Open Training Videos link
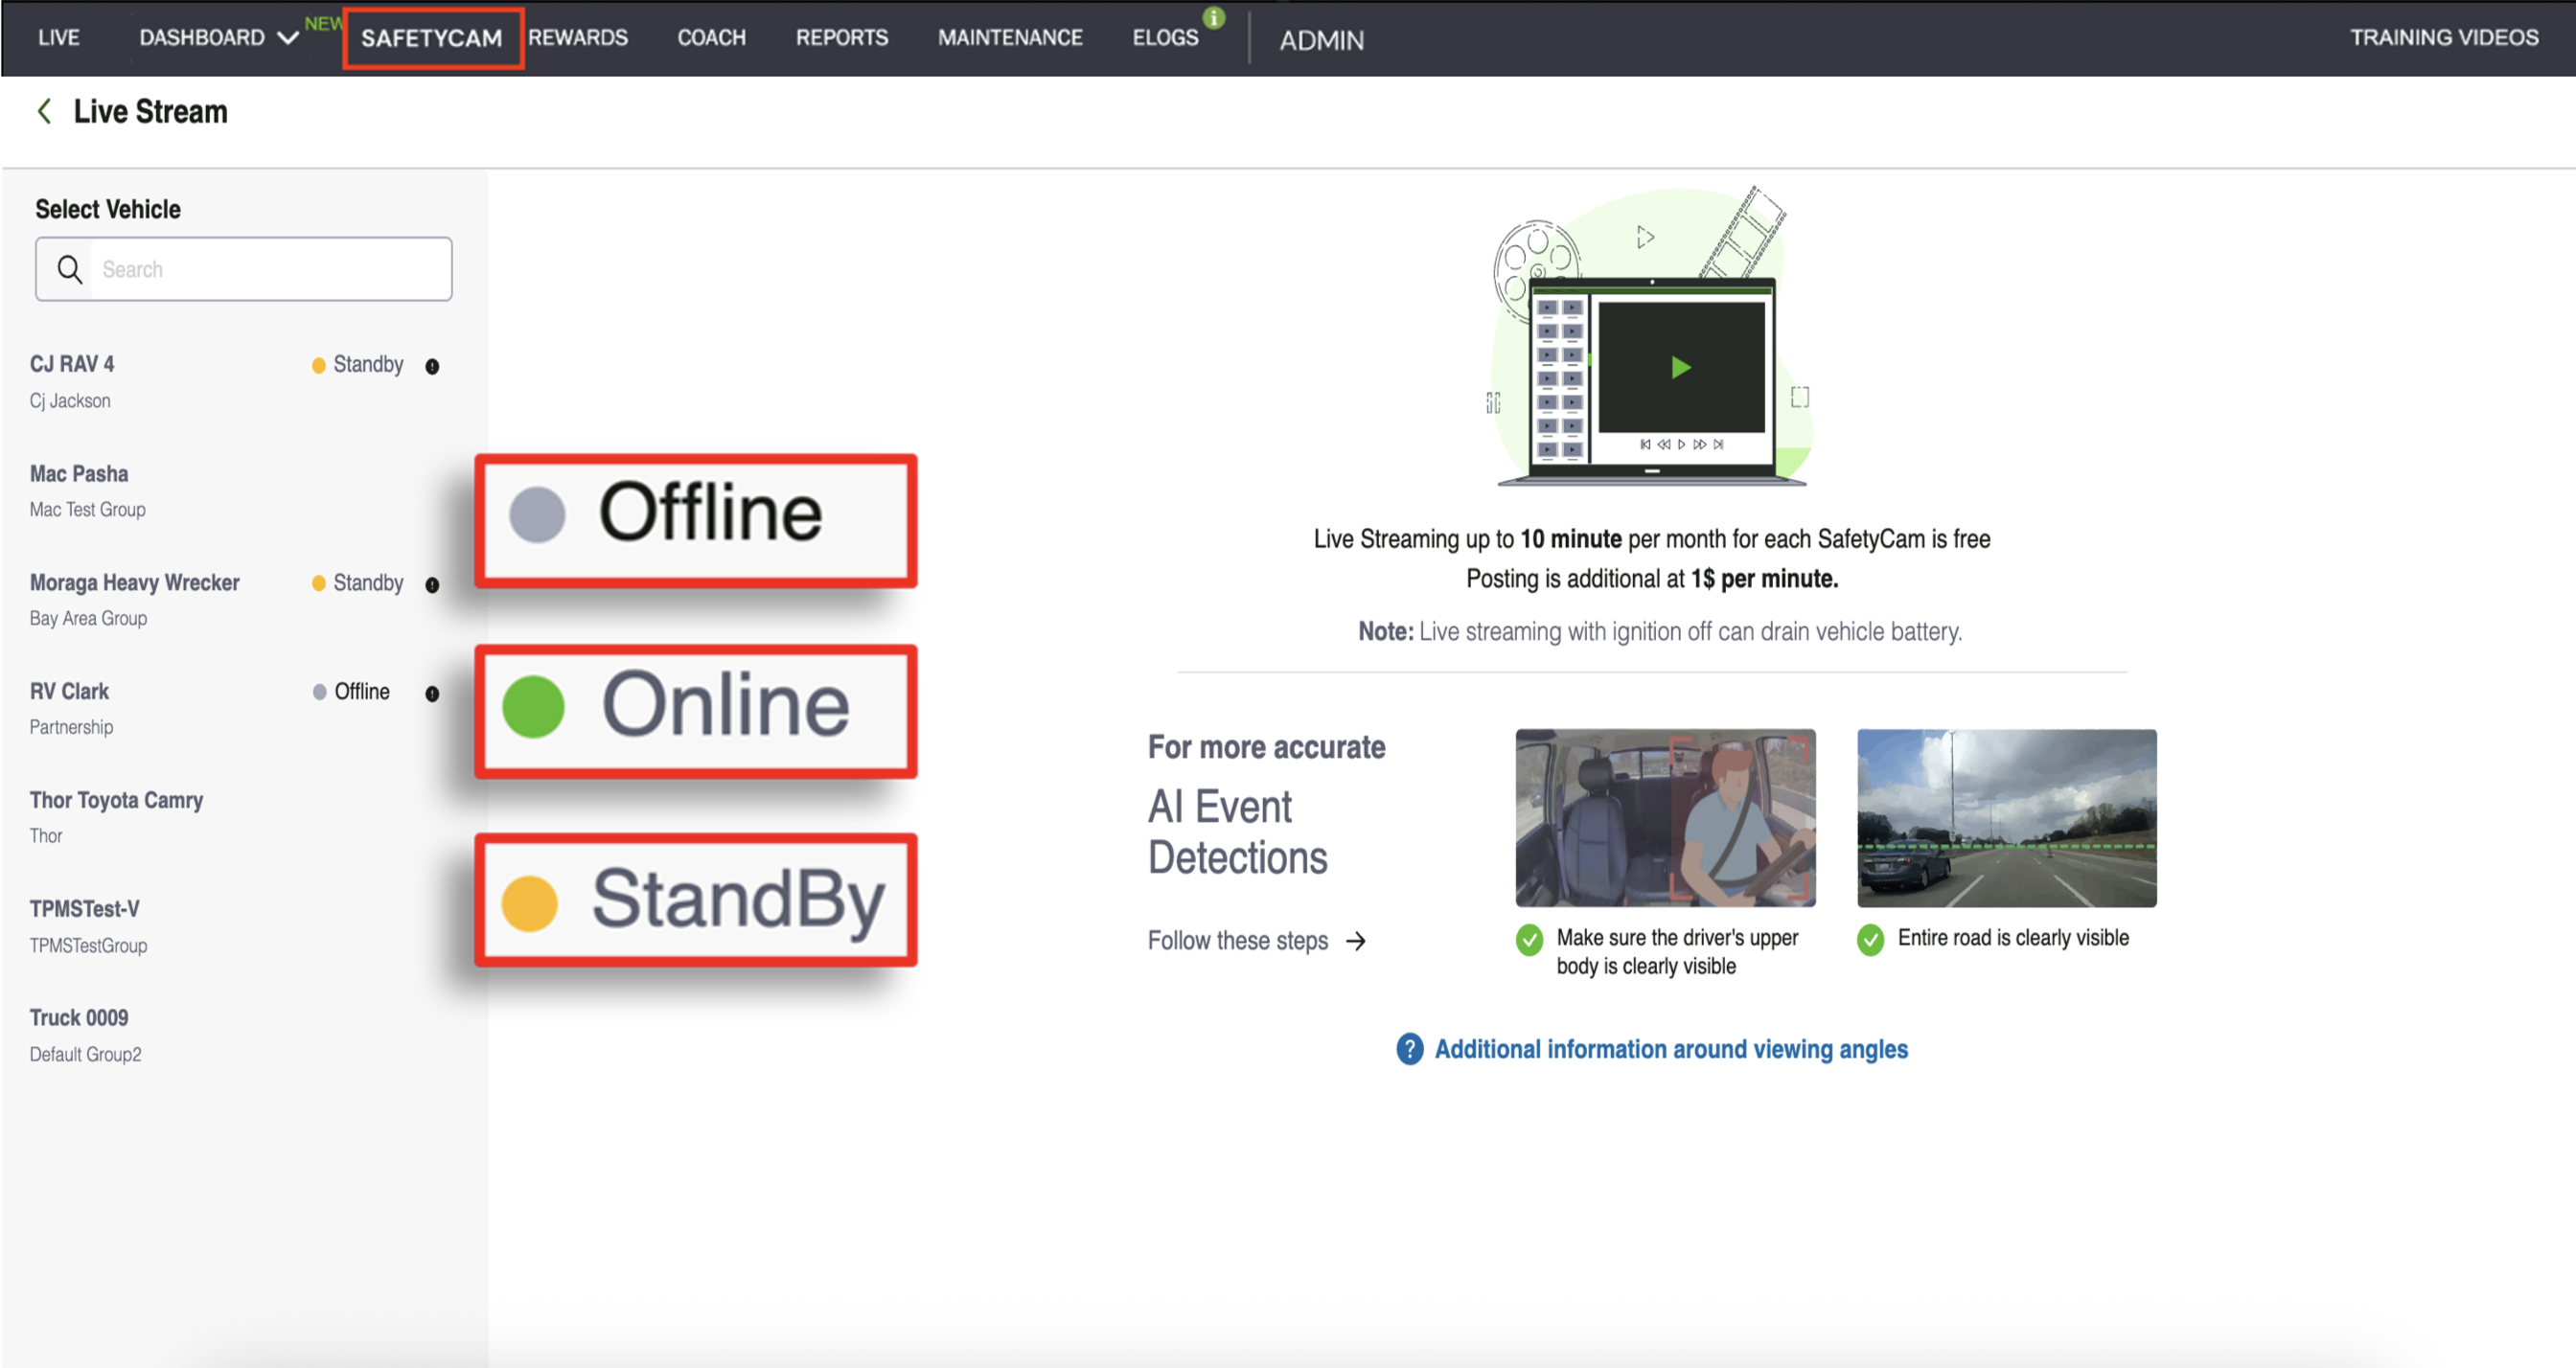Viewport: 2576px width, 1368px height. pos(2443,38)
